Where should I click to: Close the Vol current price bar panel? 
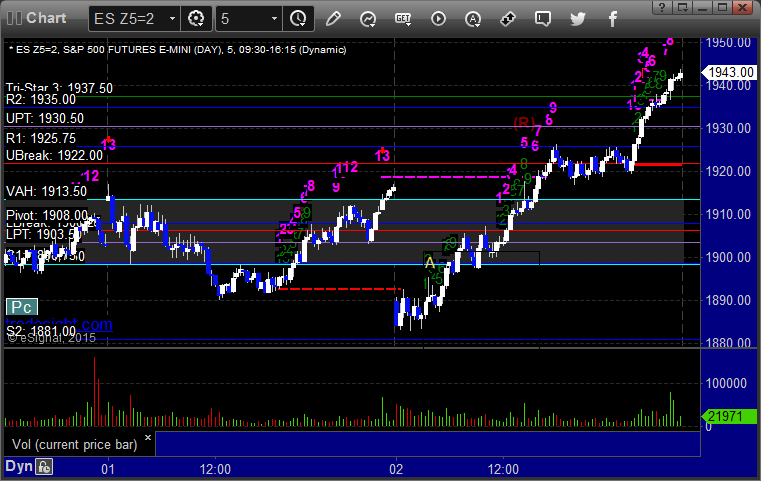[148, 437]
